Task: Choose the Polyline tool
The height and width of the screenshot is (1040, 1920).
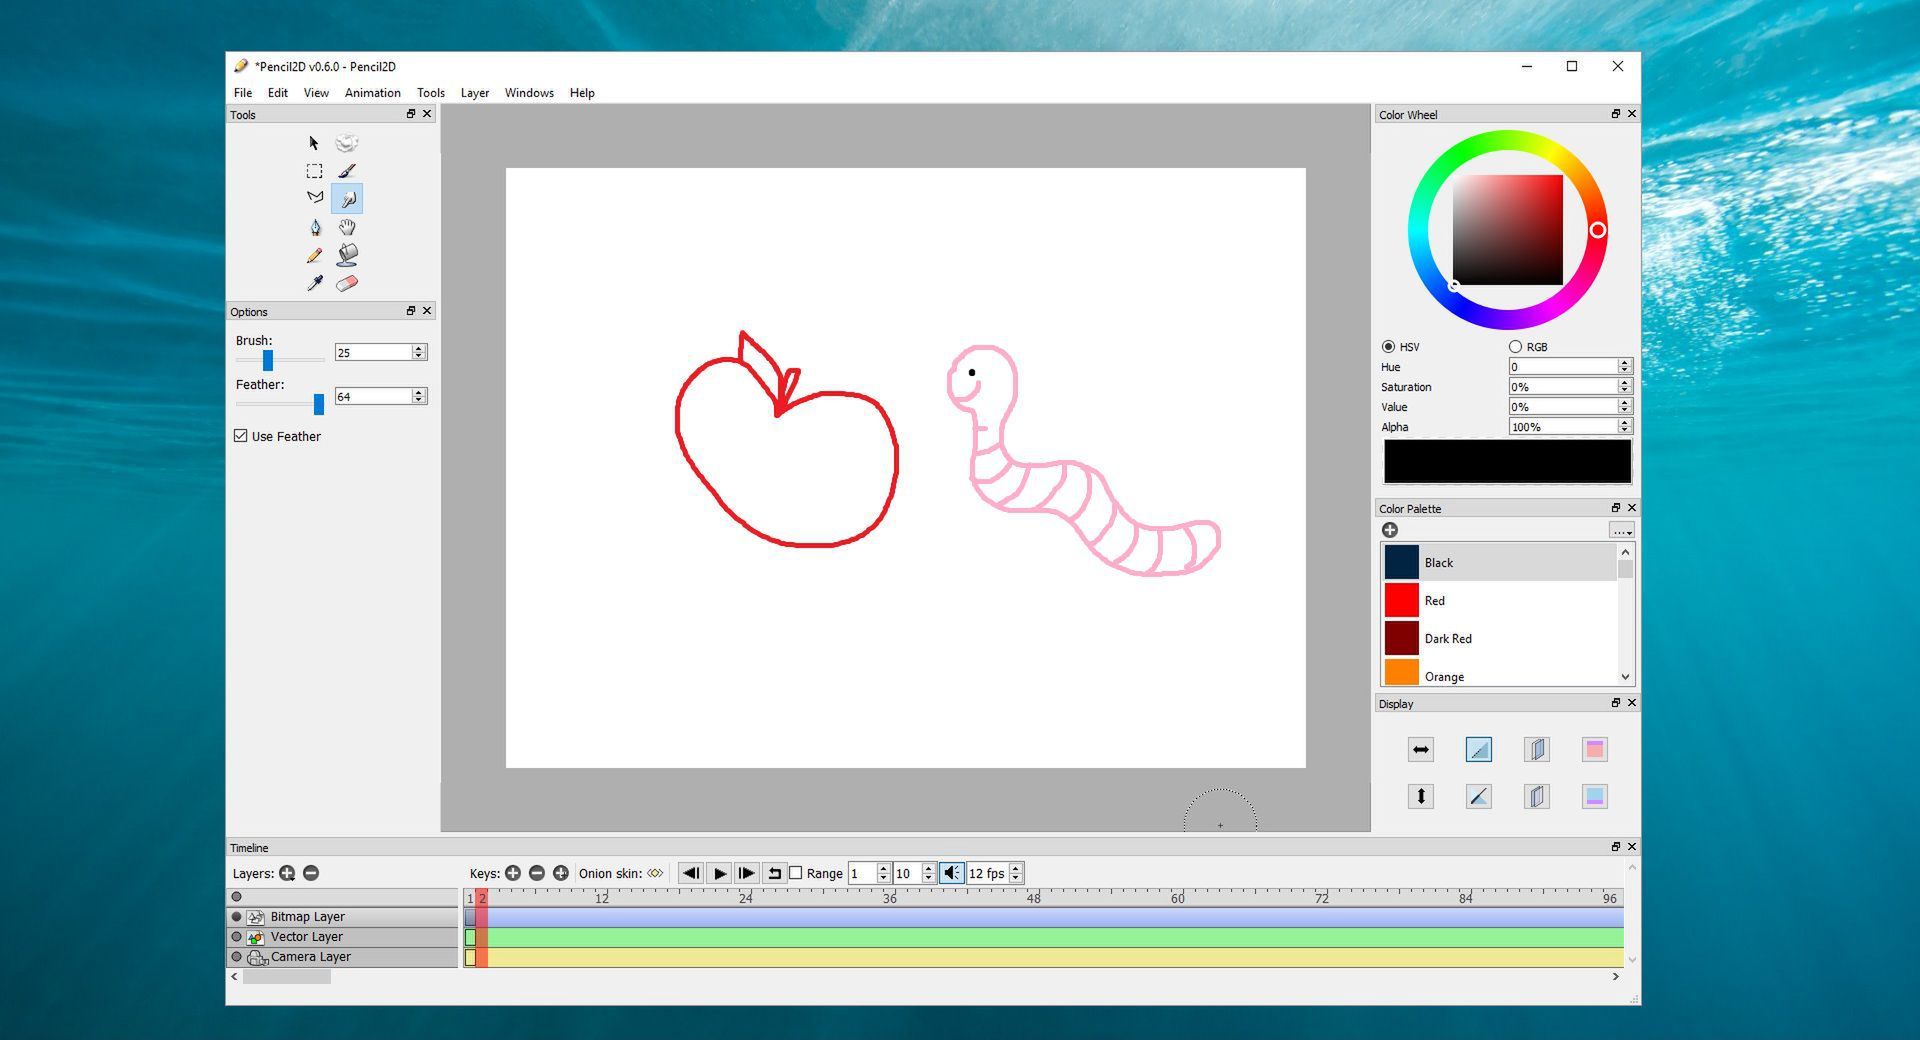Action: 314,198
